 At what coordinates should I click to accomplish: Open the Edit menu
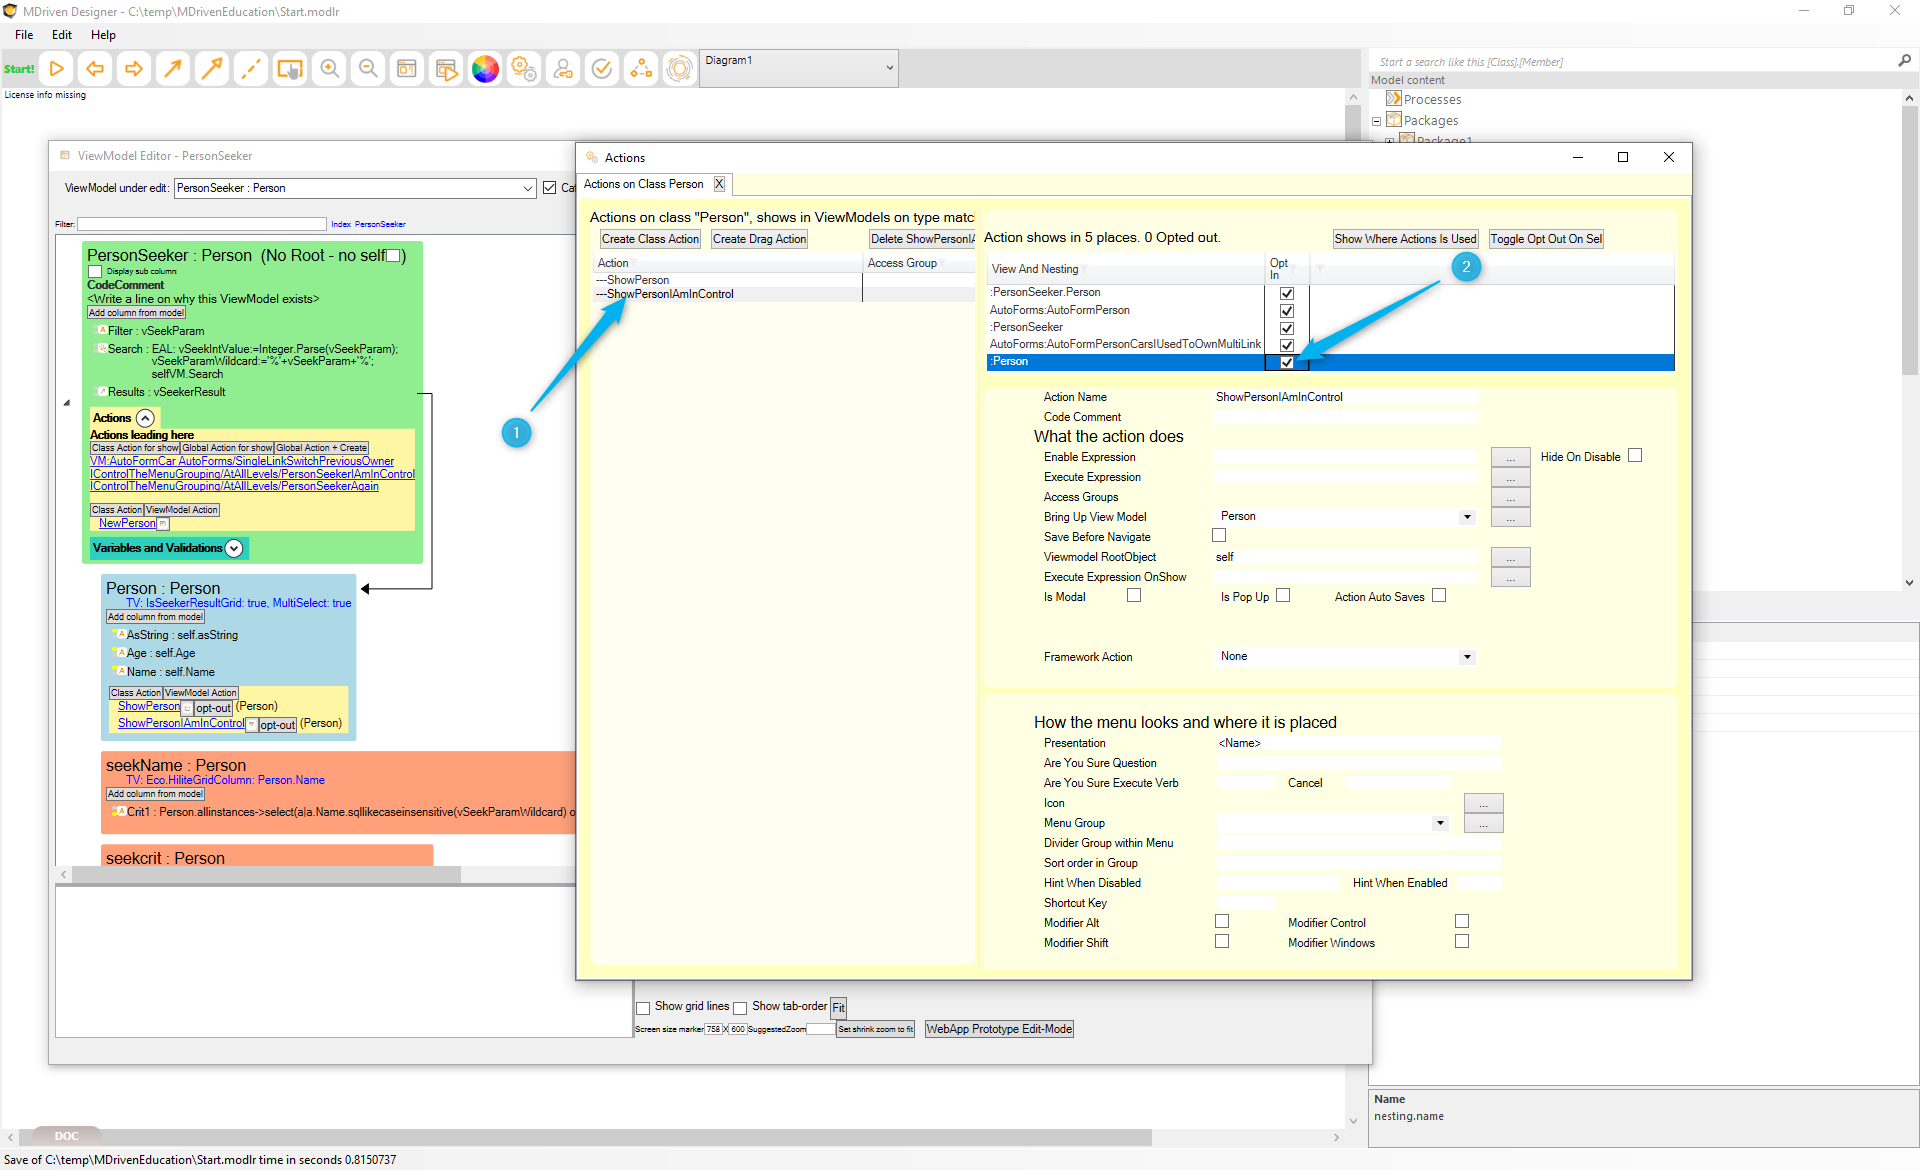click(62, 35)
